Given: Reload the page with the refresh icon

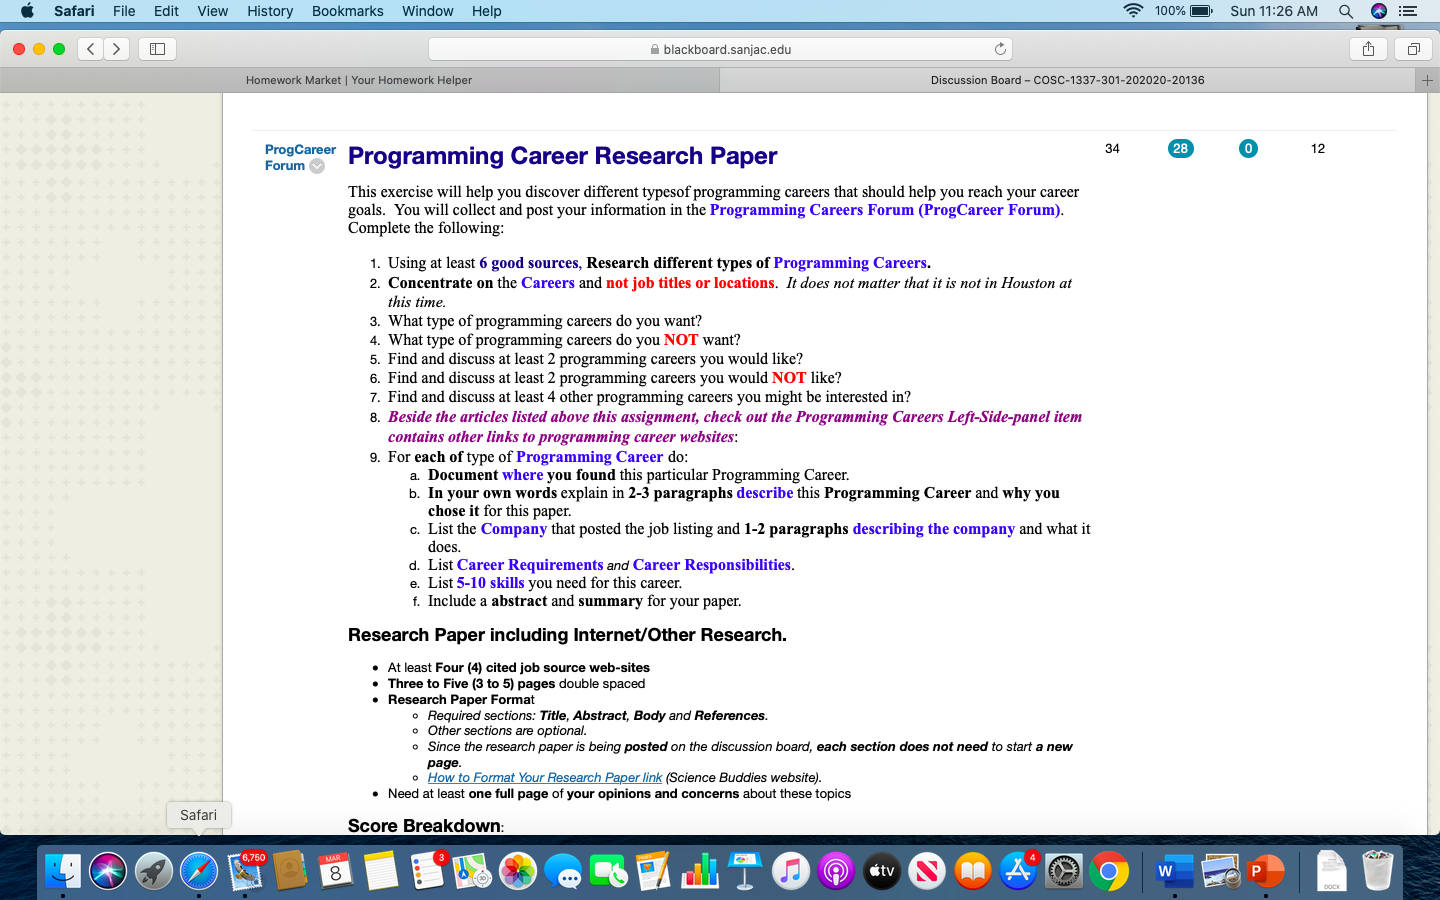Looking at the screenshot, I should pos(1000,49).
